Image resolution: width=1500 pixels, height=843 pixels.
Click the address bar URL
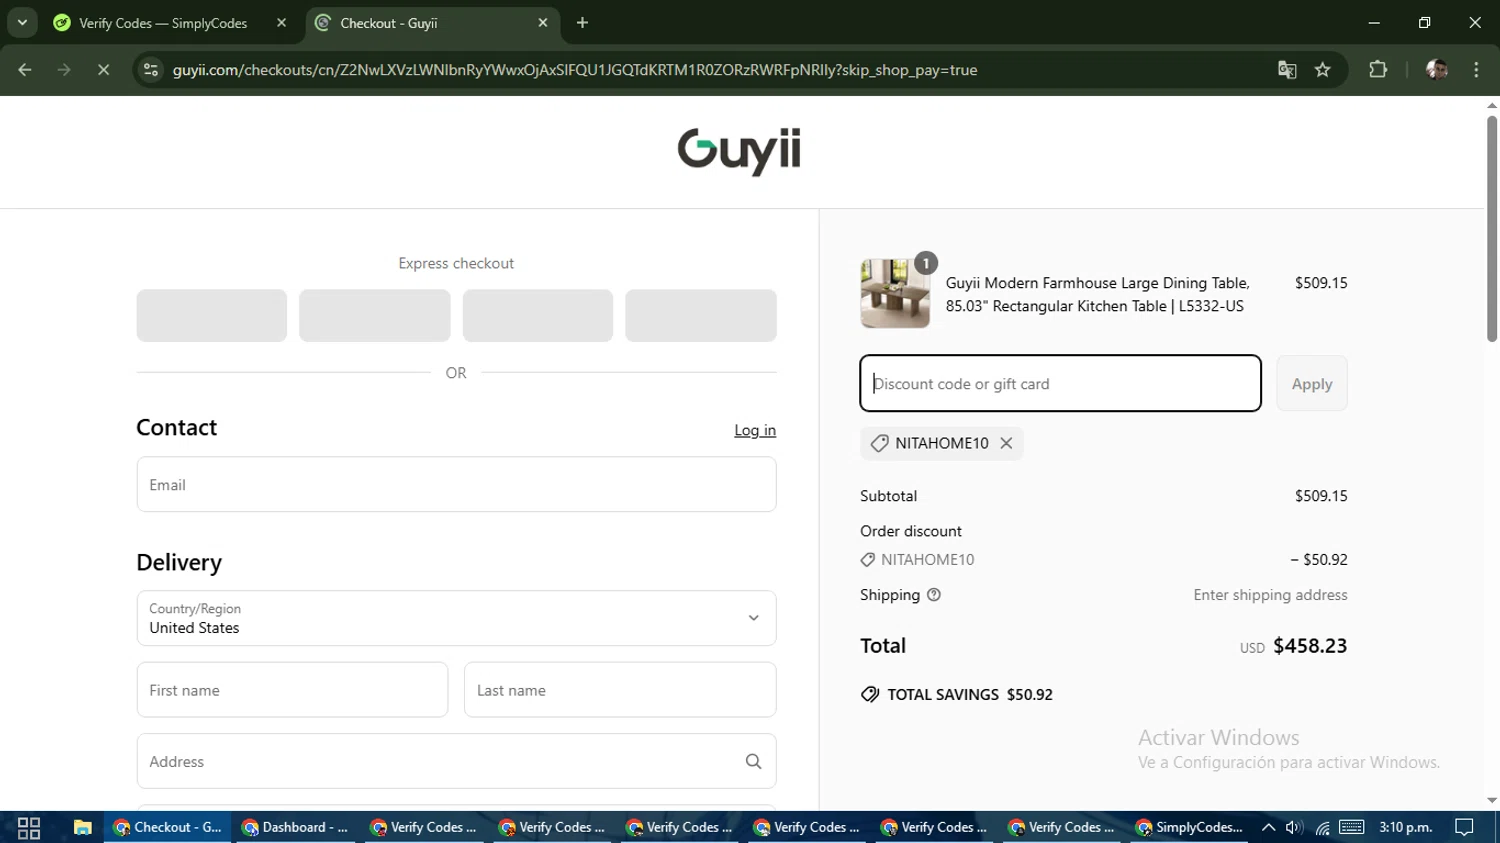575,70
